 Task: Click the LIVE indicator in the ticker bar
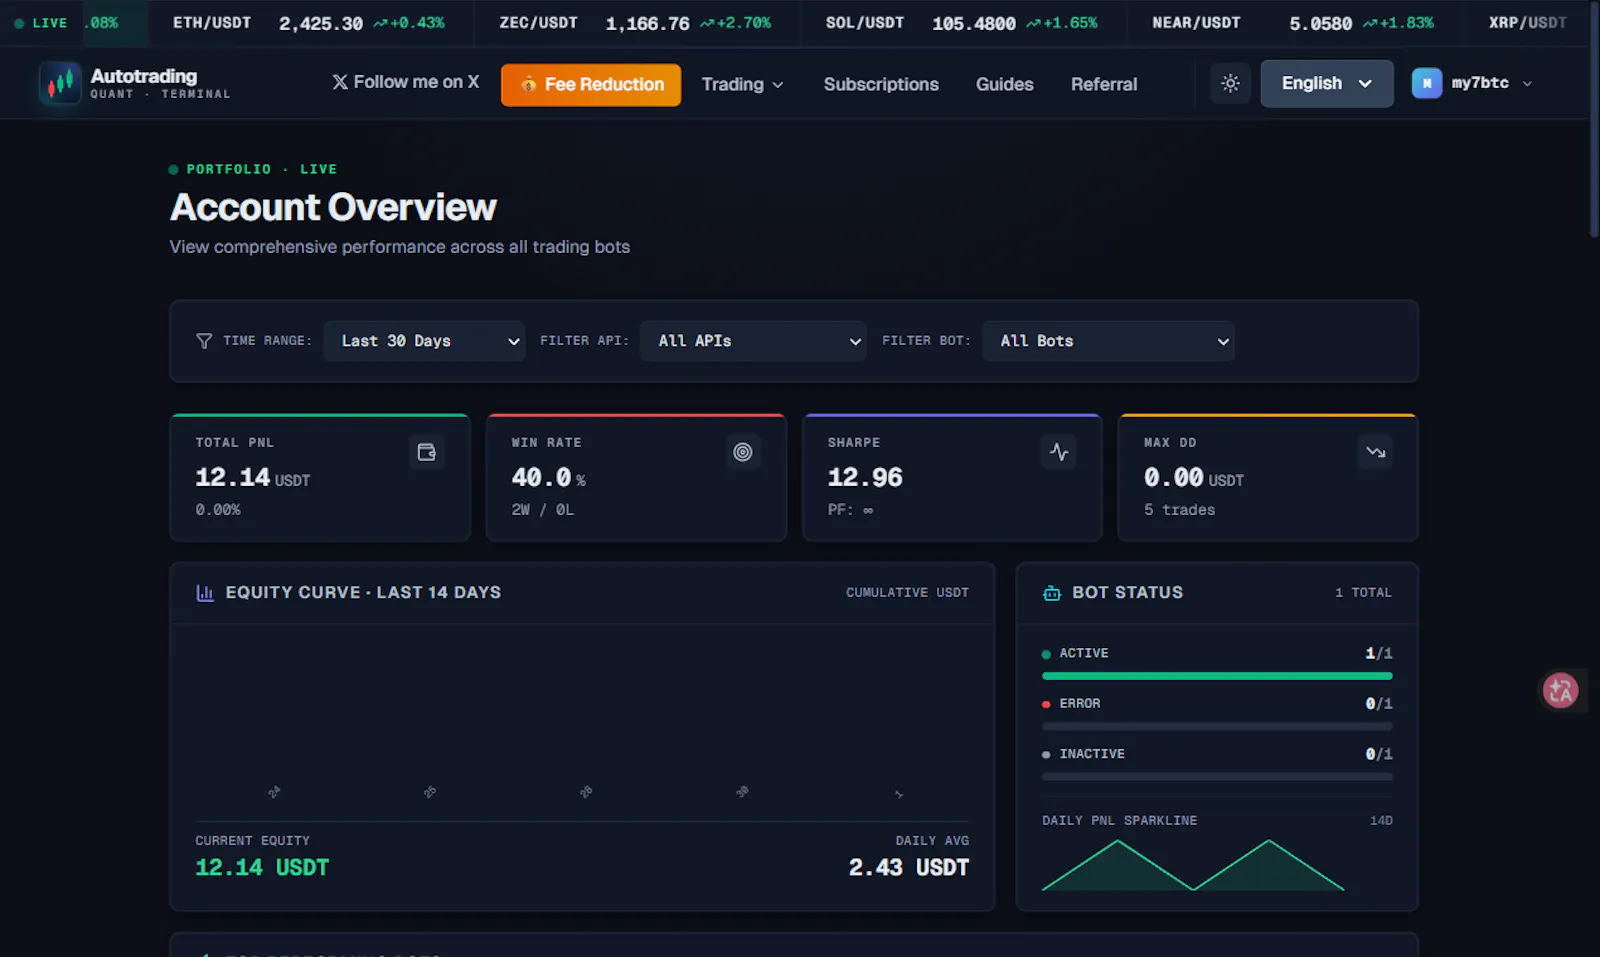(x=41, y=23)
